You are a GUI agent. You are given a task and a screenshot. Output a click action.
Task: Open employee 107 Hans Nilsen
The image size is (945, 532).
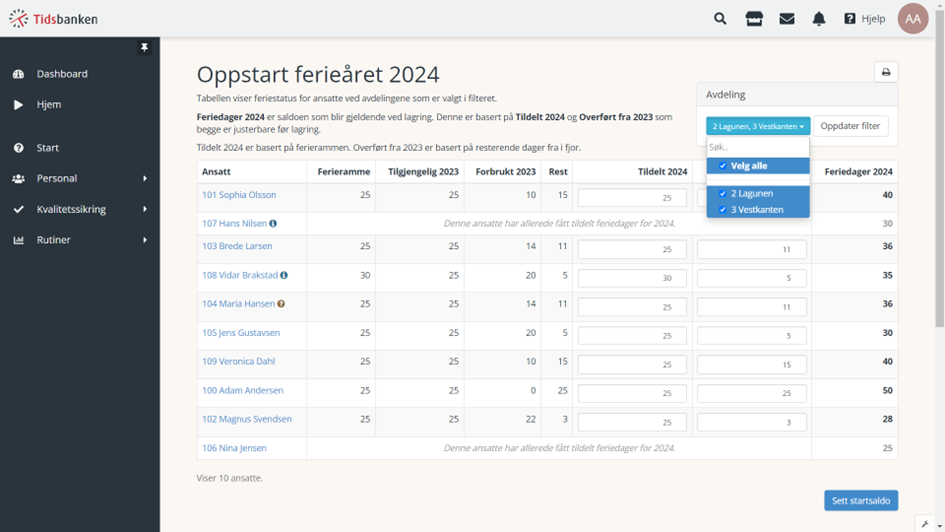pos(234,224)
